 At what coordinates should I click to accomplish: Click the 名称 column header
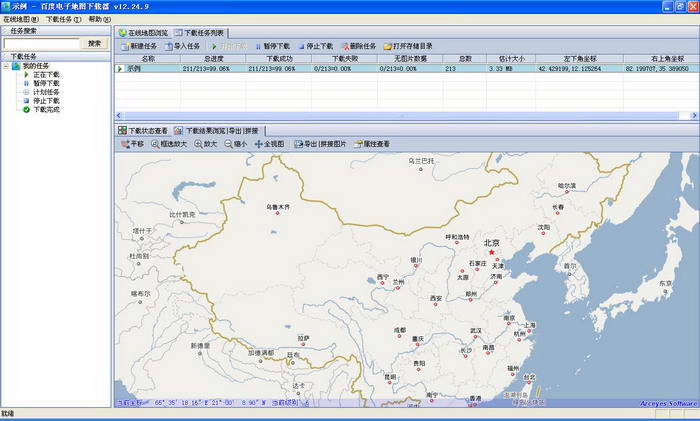tap(148, 58)
